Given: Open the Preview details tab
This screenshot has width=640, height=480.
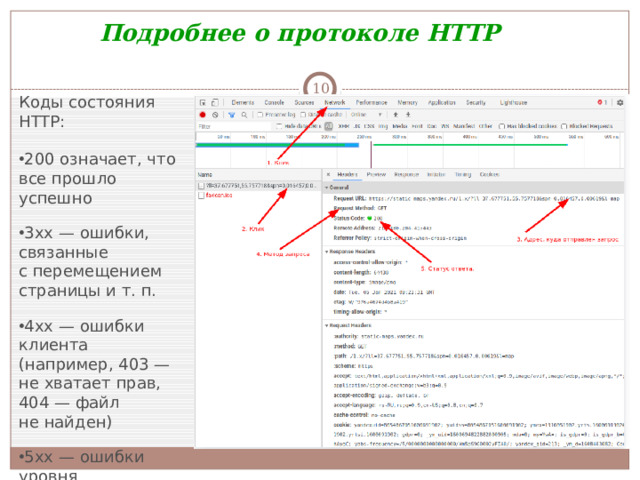Looking at the screenshot, I should point(376,174).
